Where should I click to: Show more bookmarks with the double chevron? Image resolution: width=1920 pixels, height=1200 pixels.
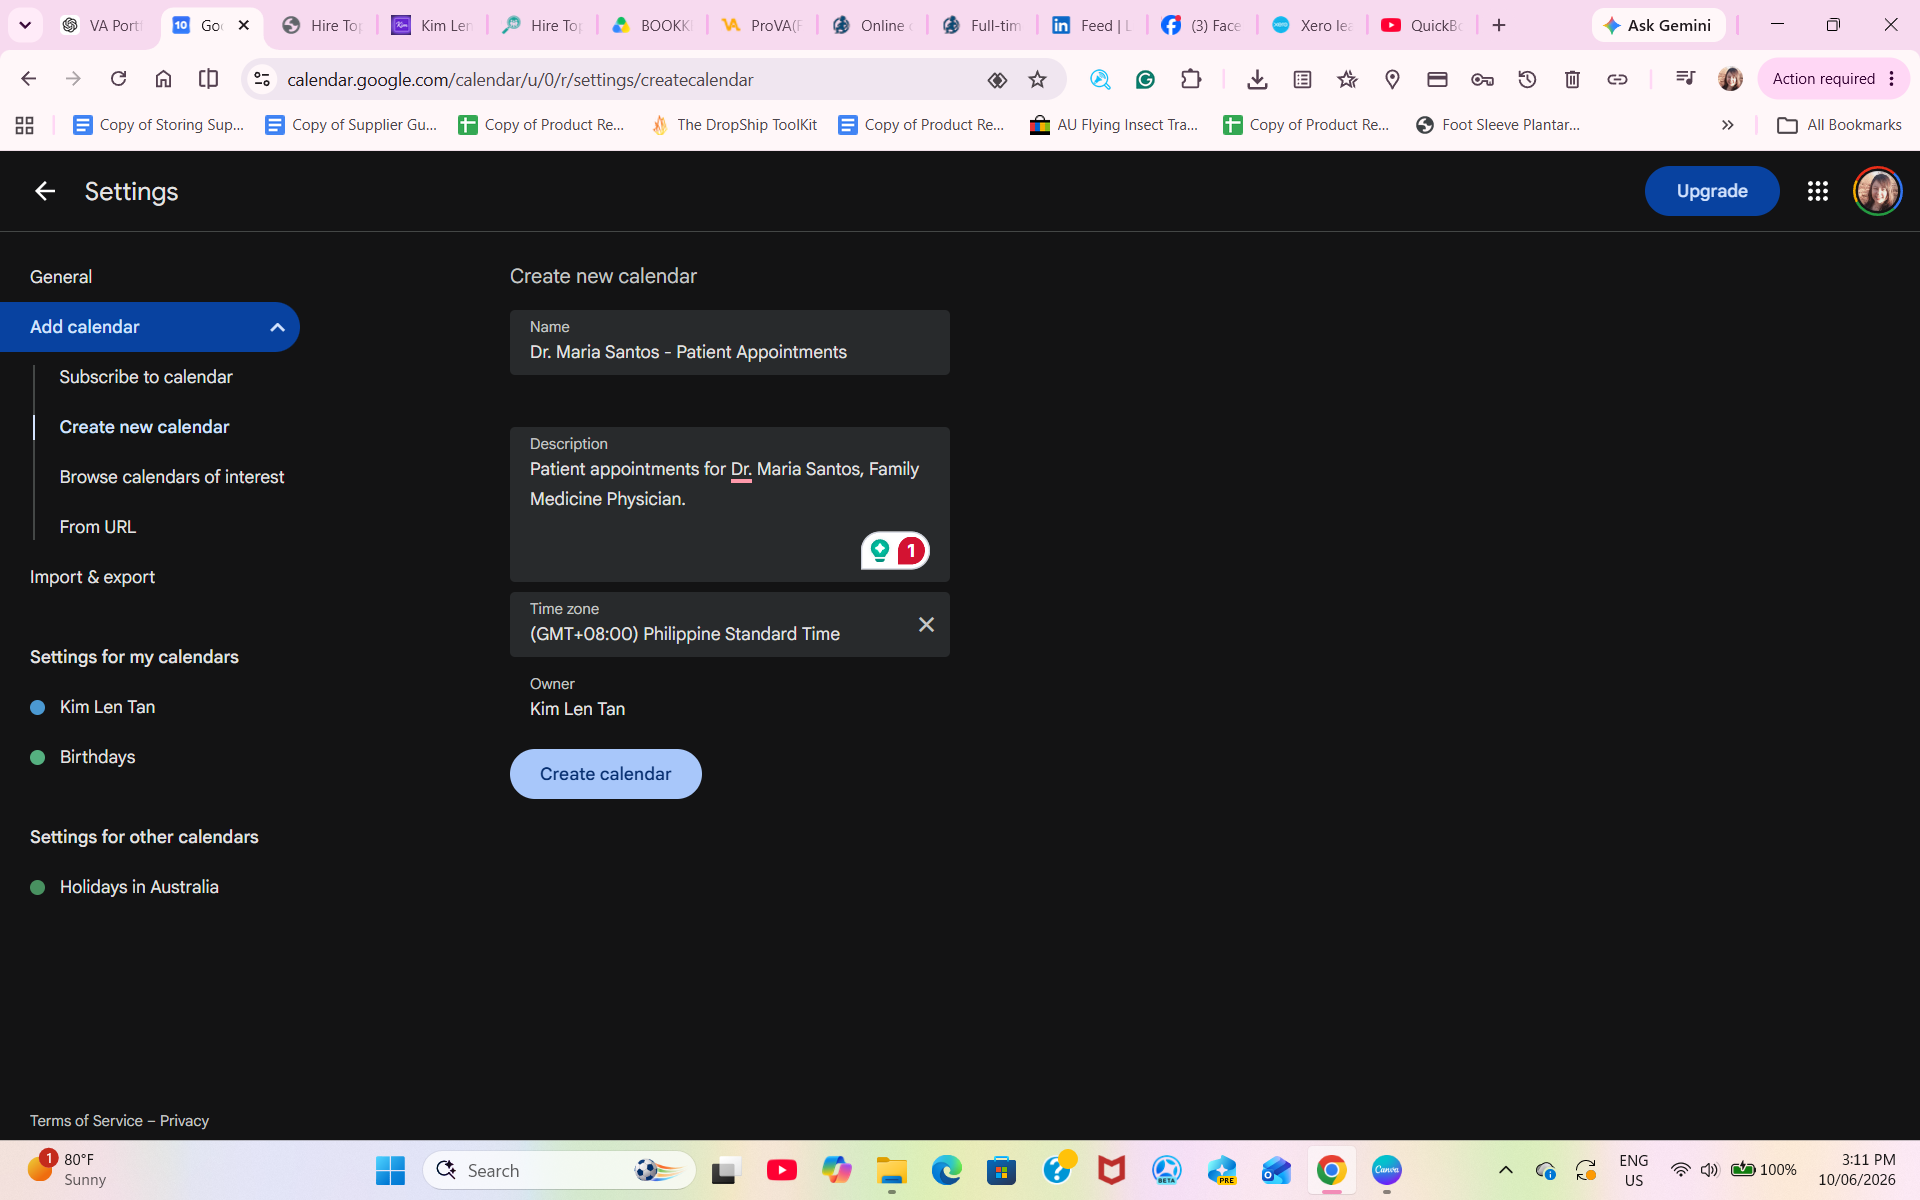(x=1727, y=125)
